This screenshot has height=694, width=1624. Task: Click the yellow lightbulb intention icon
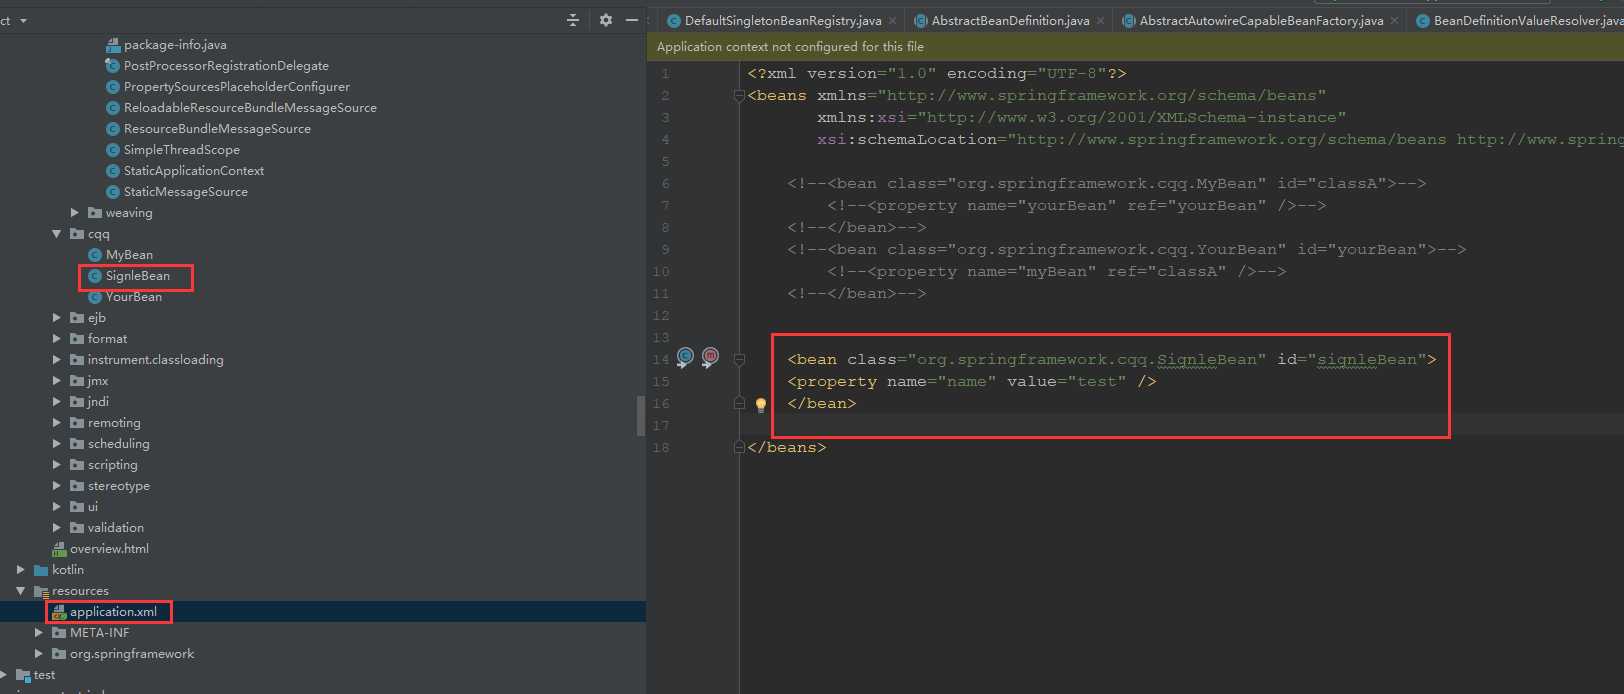click(761, 405)
